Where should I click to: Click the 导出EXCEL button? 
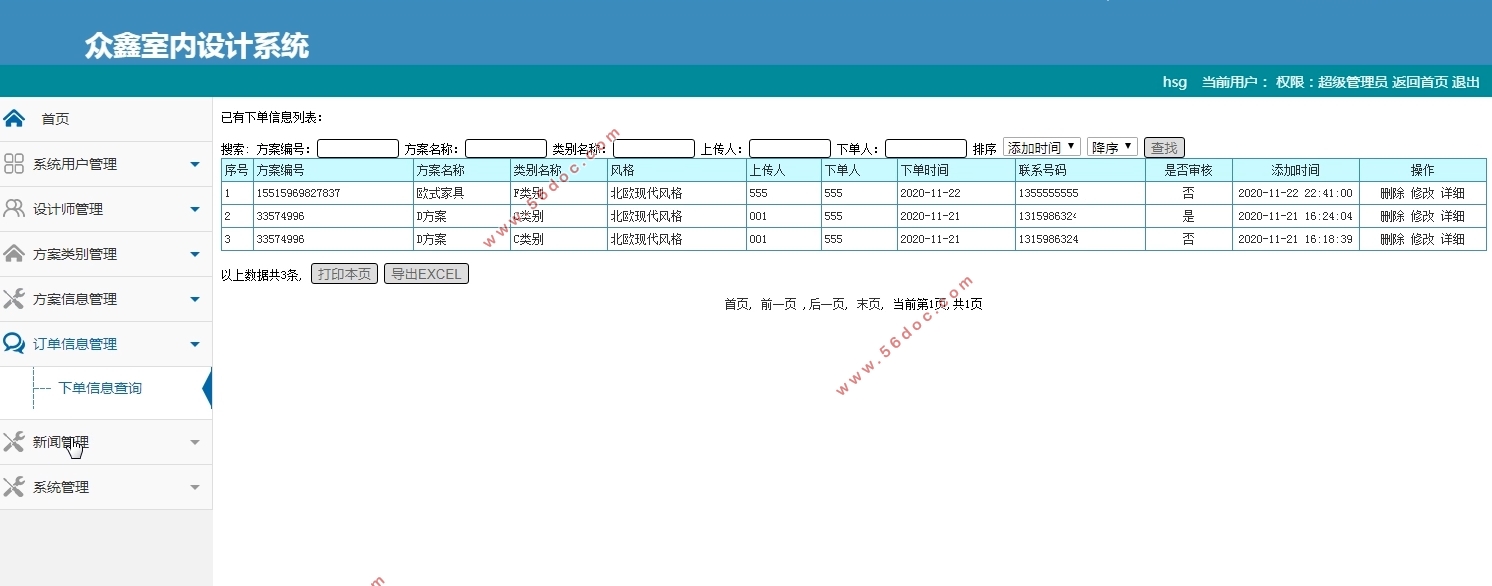(x=426, y=274)
